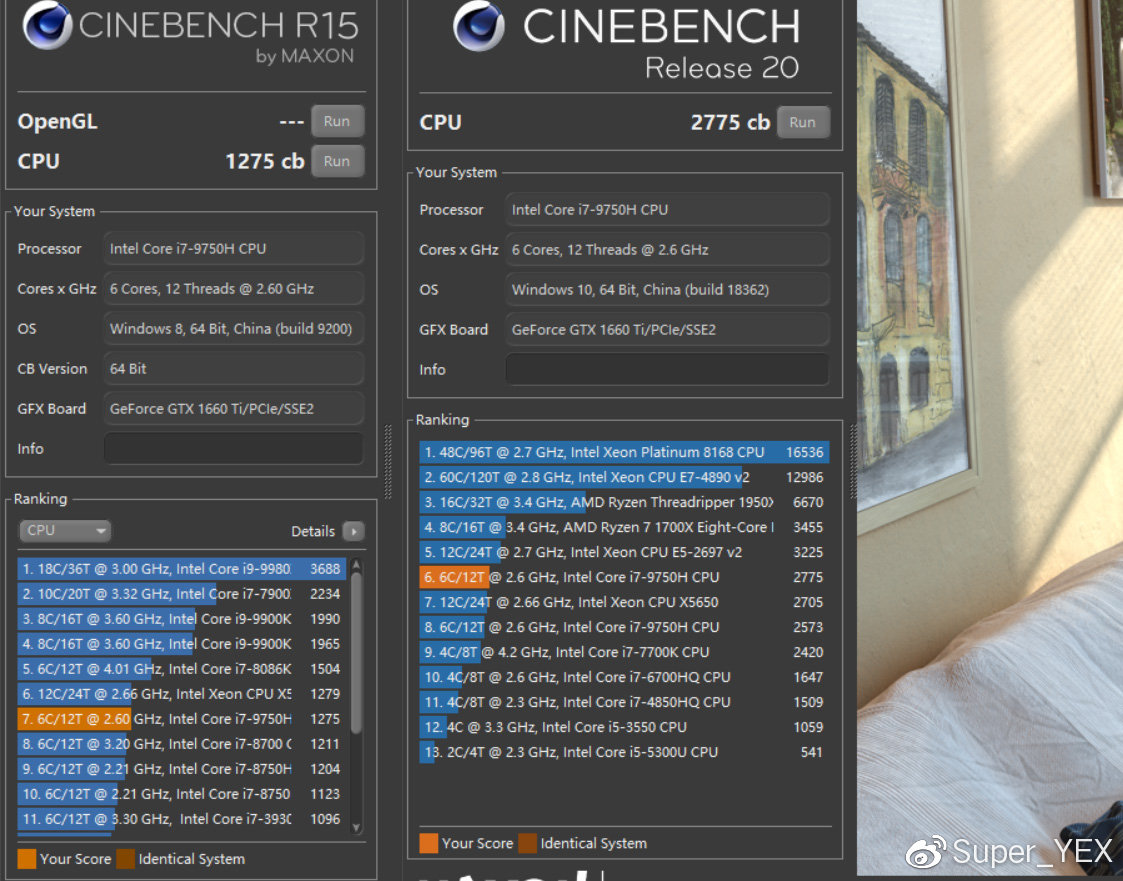
Task: Click the Cinebench R15 logo sphere icon
Action: (x=47, y=25)
